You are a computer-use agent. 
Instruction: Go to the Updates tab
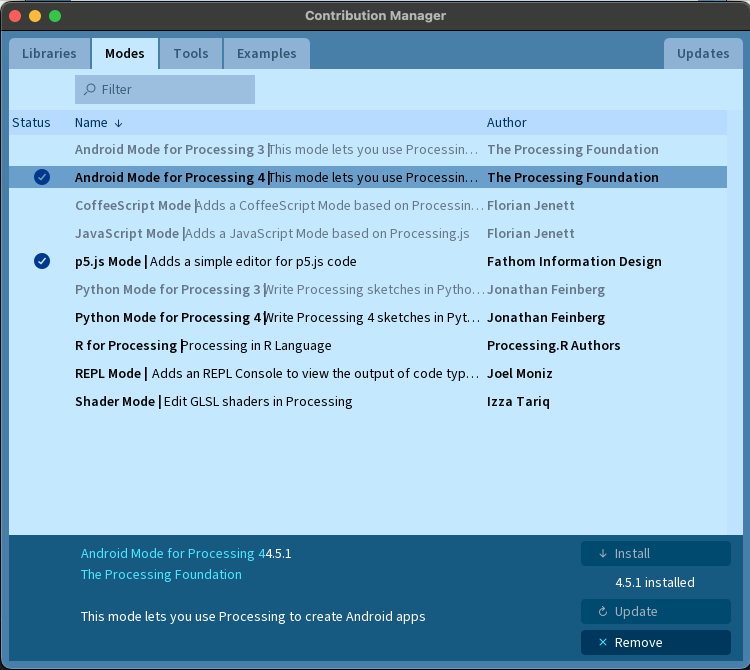coord(703,54)
